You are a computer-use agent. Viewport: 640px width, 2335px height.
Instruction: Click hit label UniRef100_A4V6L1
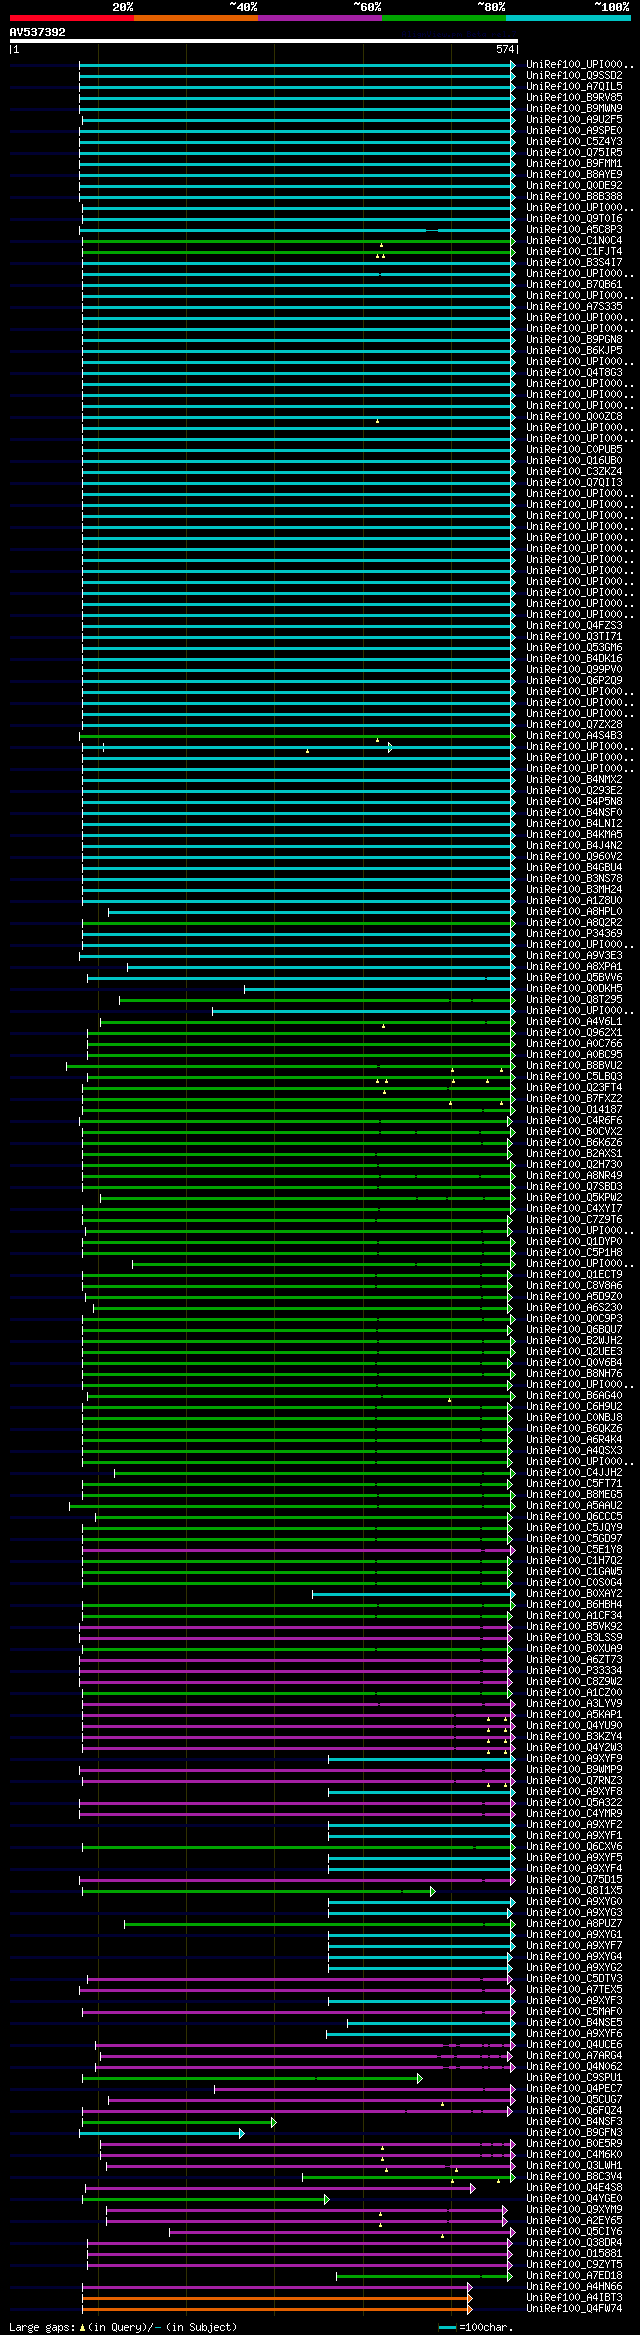pyautogui.click(x=574, y=1021)
